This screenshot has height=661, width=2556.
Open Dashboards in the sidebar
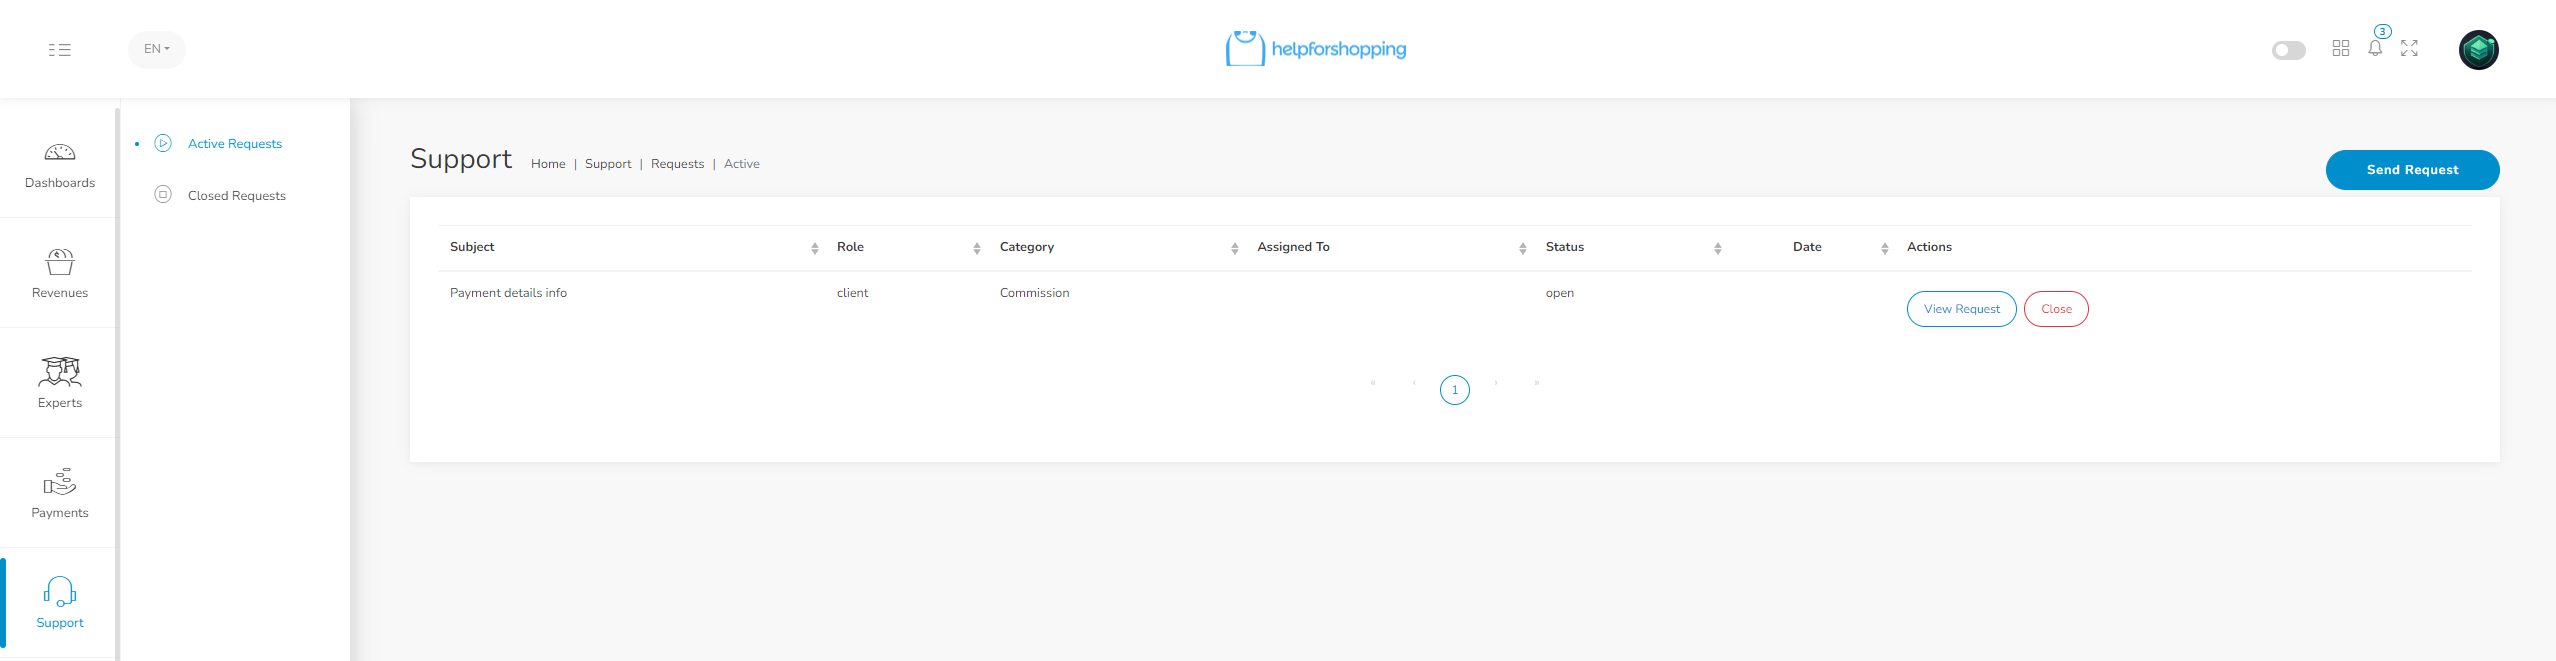pyautogui.click(x=60, y=165)
